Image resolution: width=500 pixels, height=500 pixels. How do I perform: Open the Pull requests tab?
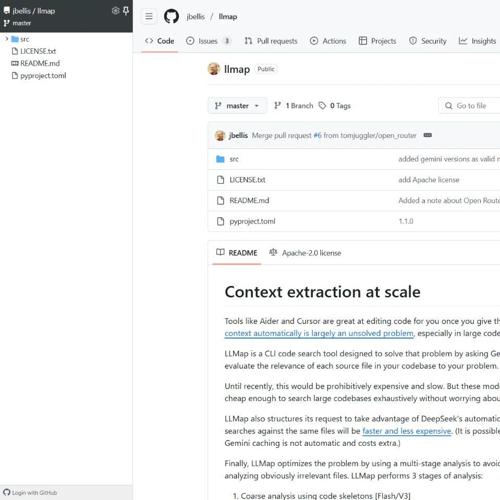point(271,41)
